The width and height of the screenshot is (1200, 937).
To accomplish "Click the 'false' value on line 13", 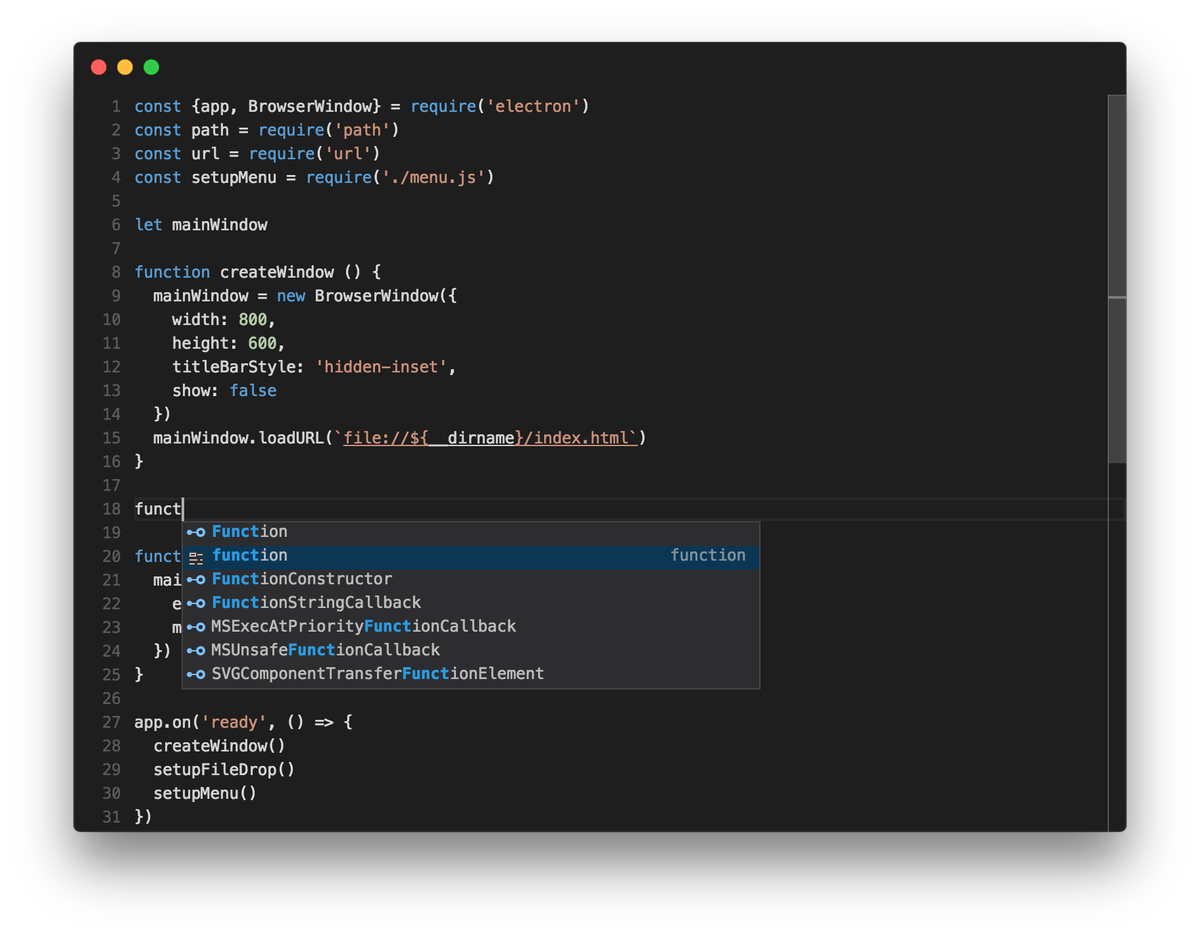I will pyautogui.click(x=253, y=391).
